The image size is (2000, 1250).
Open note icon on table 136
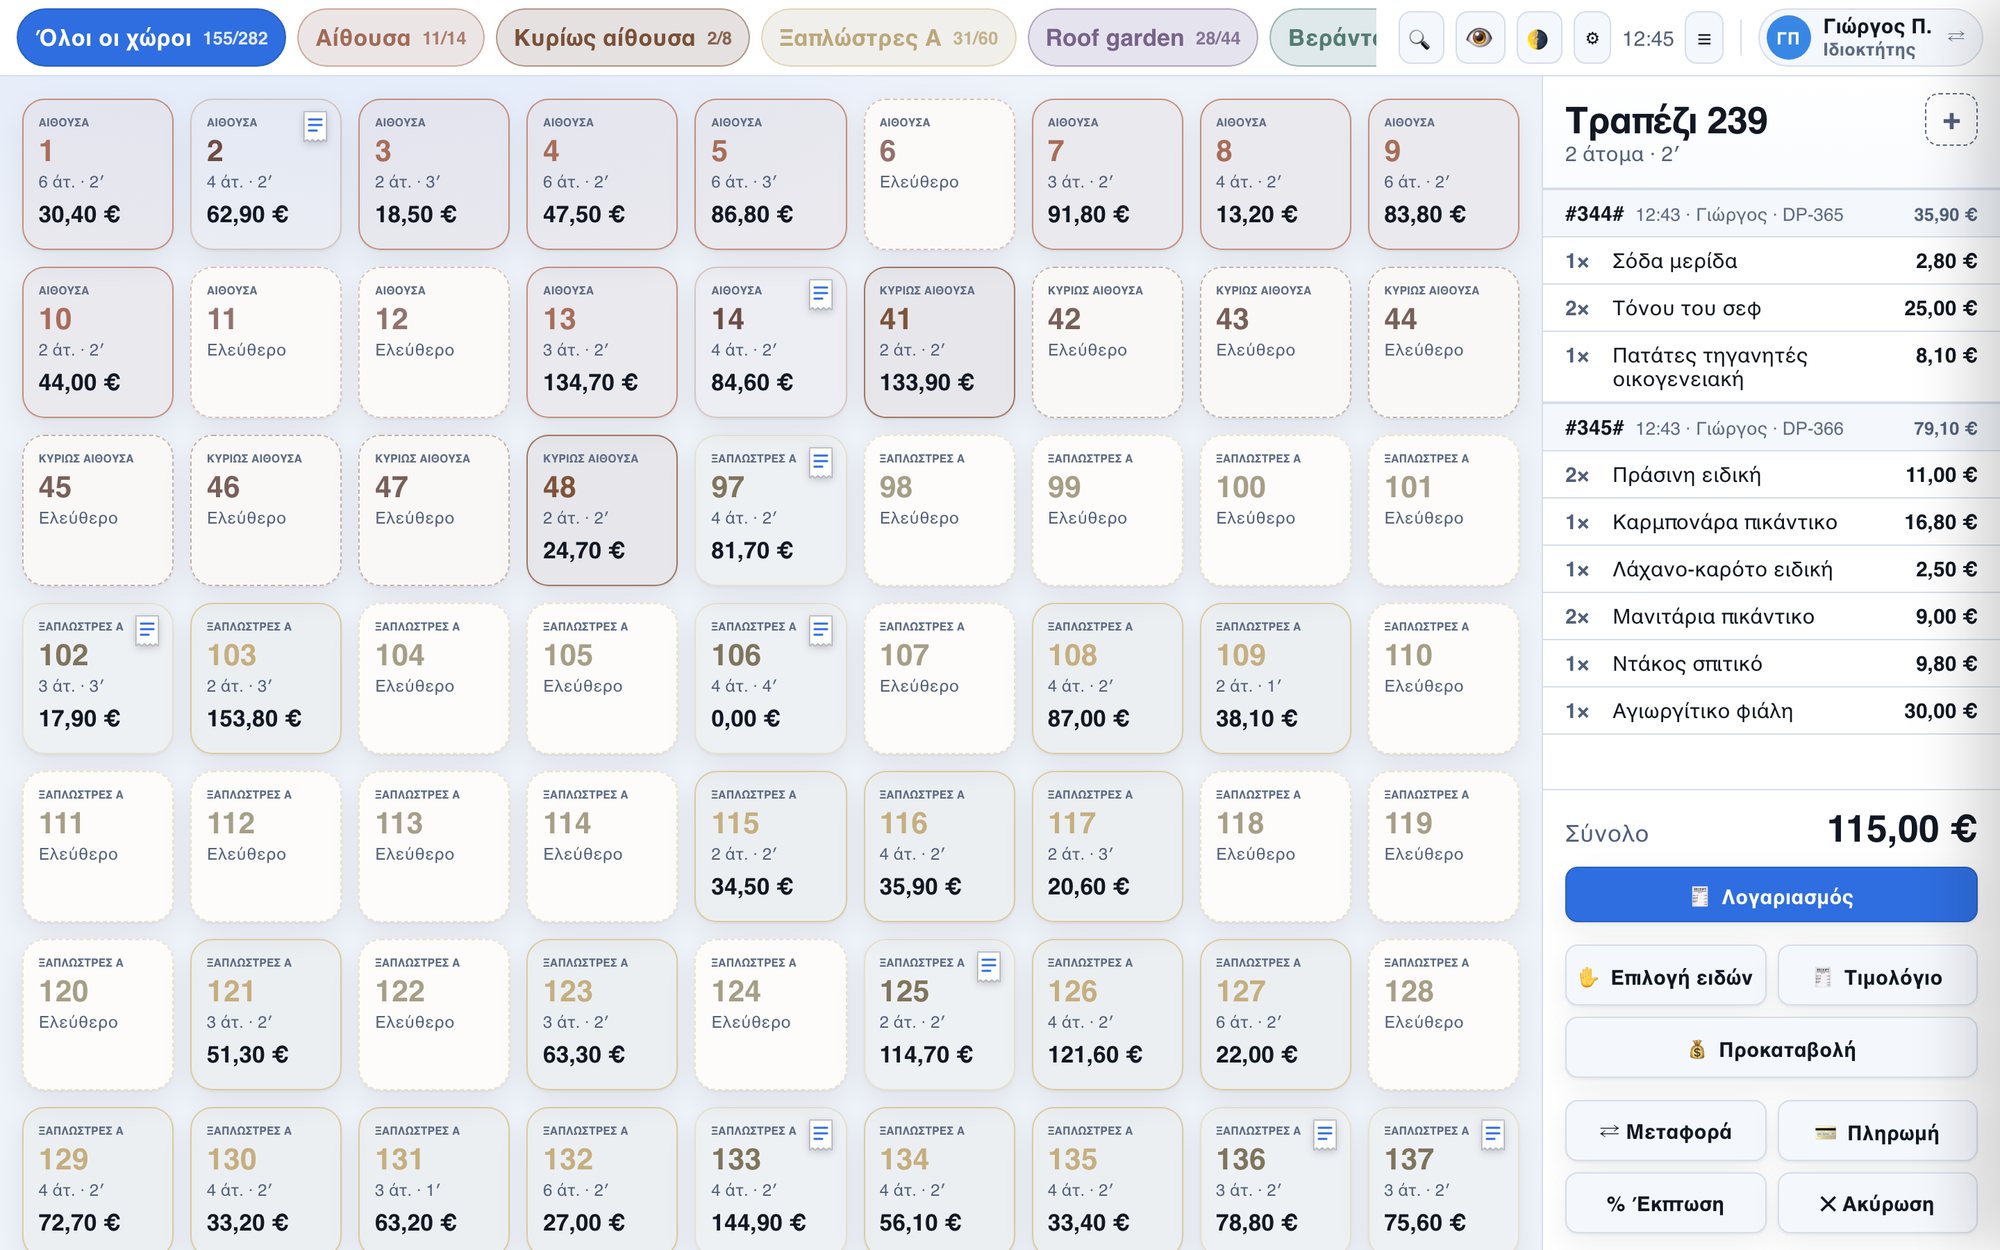1325,1134
